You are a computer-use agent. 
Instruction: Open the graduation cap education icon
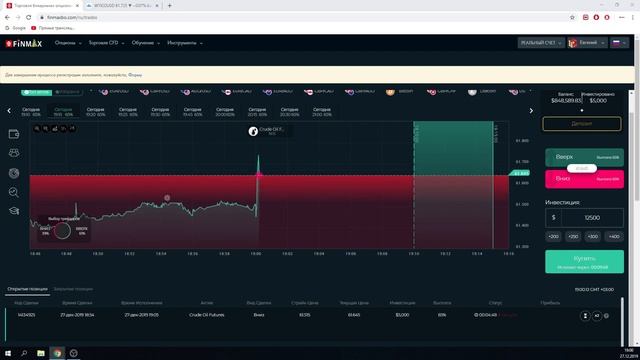[14, 211]
